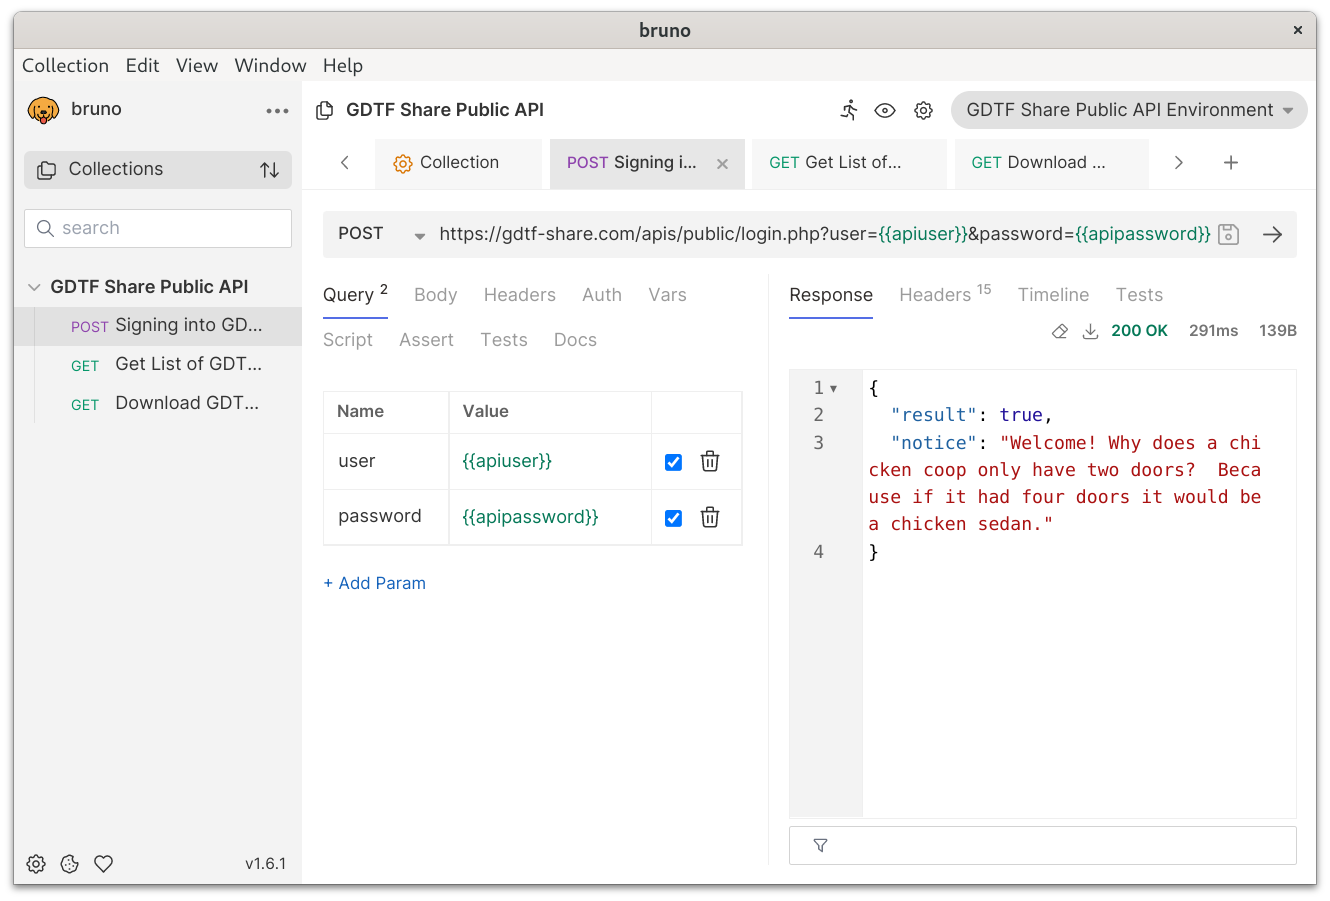Screen dimensions: 1330x901
Task: Click the Collections header button
Action: tap(158, 170)
